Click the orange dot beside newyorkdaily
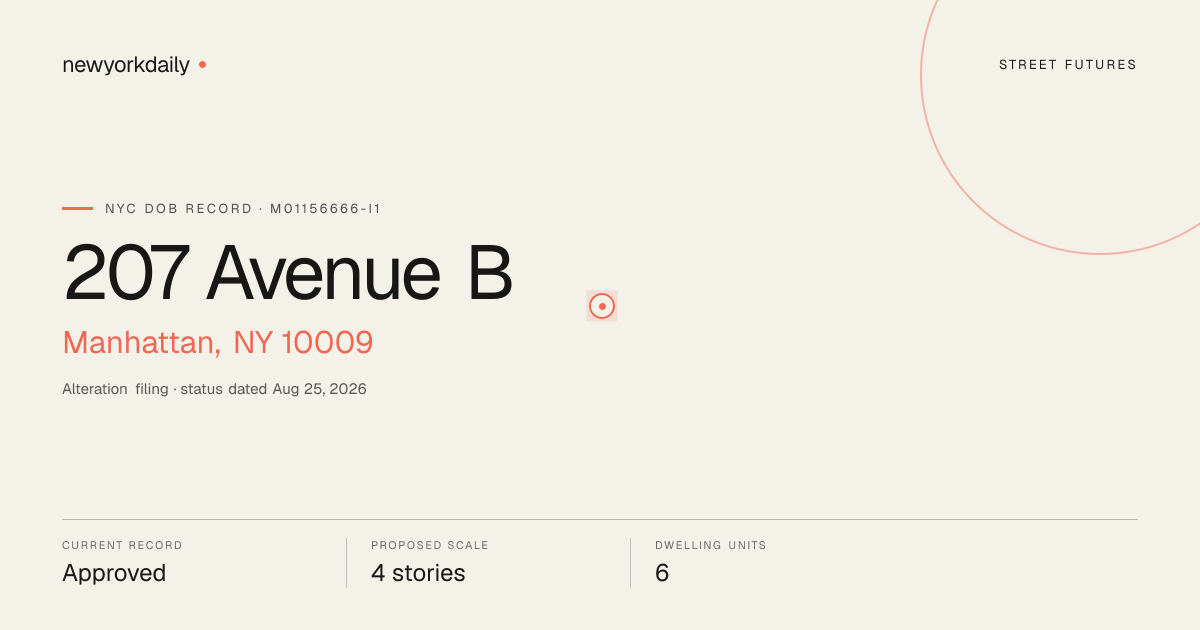 [x=202, y=64]
